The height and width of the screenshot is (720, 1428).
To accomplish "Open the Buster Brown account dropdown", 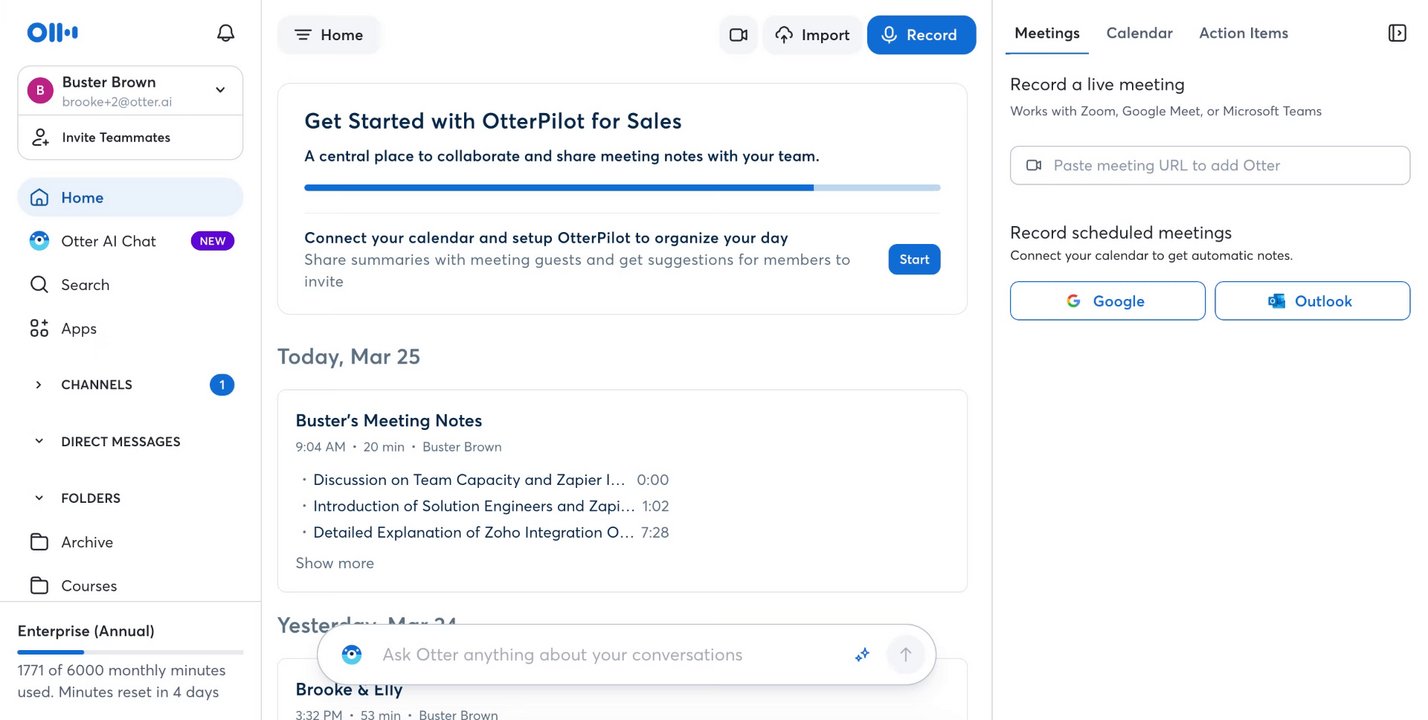I will (x=220, y=90).
